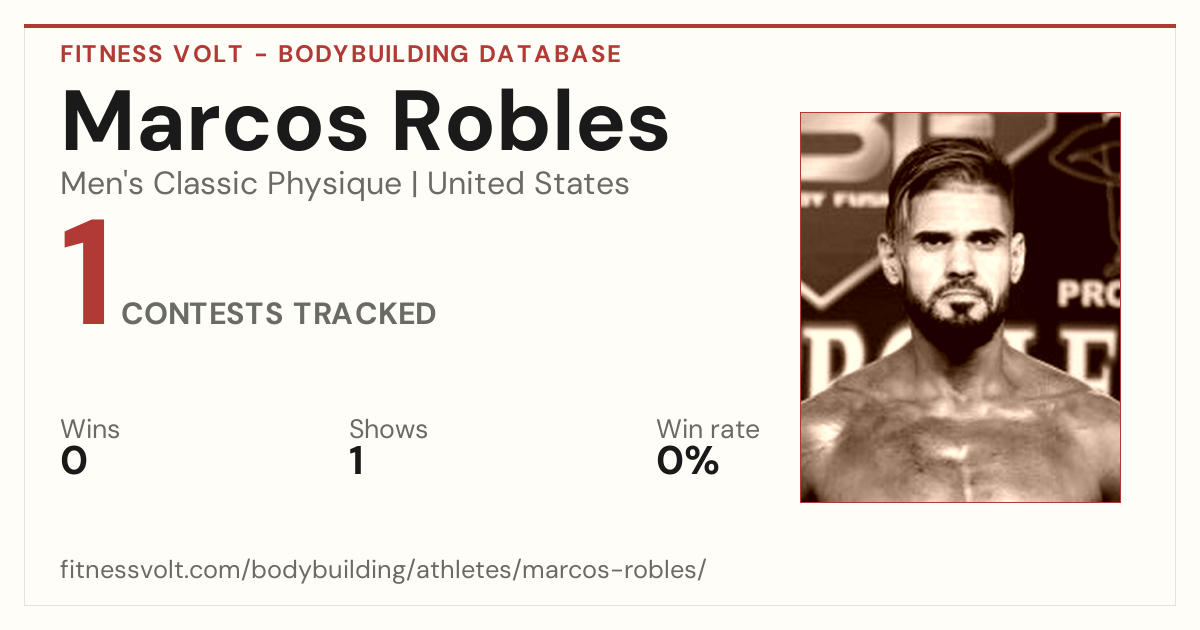Select the Marcos Robles name heading
The width and height of the screenshot is (1200, 630).
(365, 121)
